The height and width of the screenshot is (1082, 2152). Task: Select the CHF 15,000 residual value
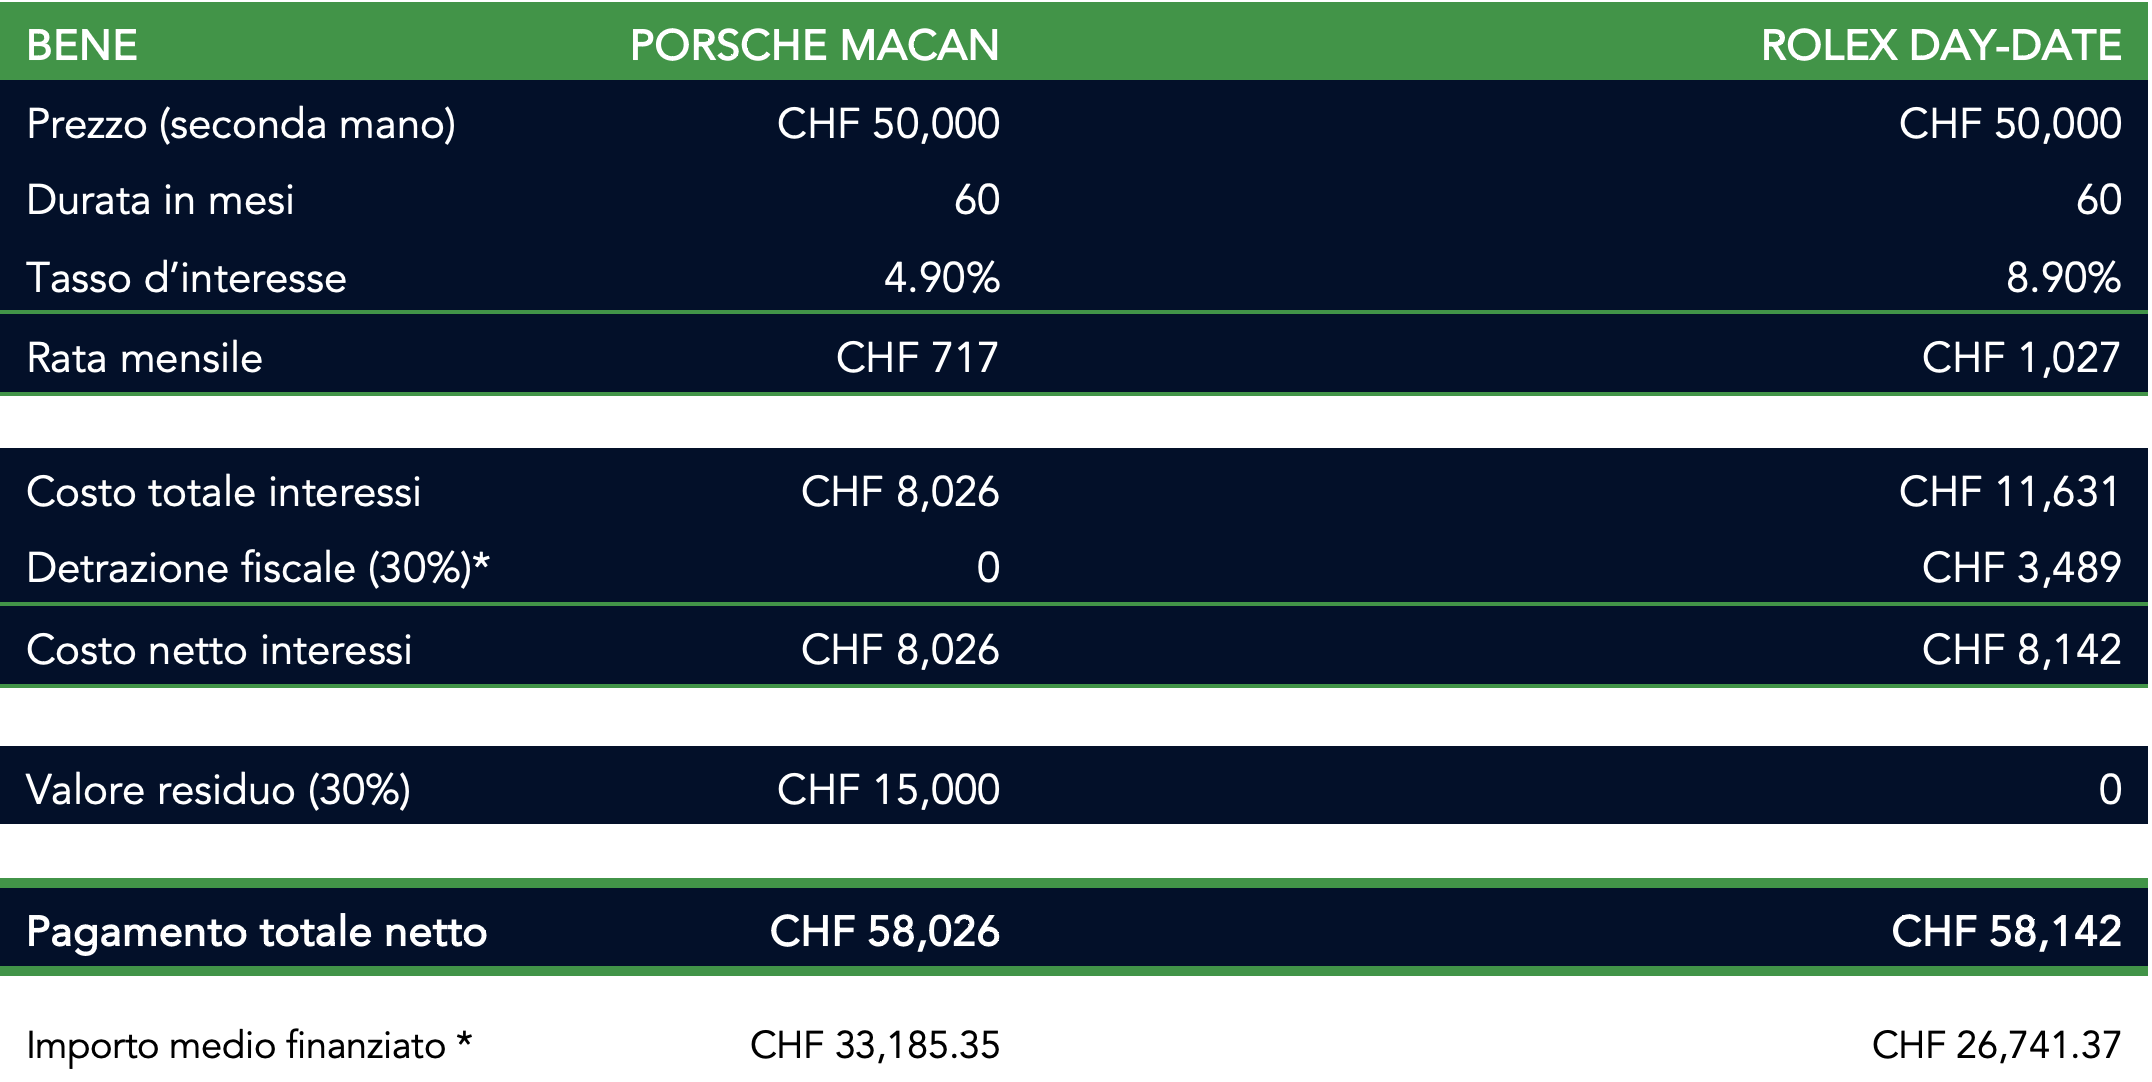point(888,789)
